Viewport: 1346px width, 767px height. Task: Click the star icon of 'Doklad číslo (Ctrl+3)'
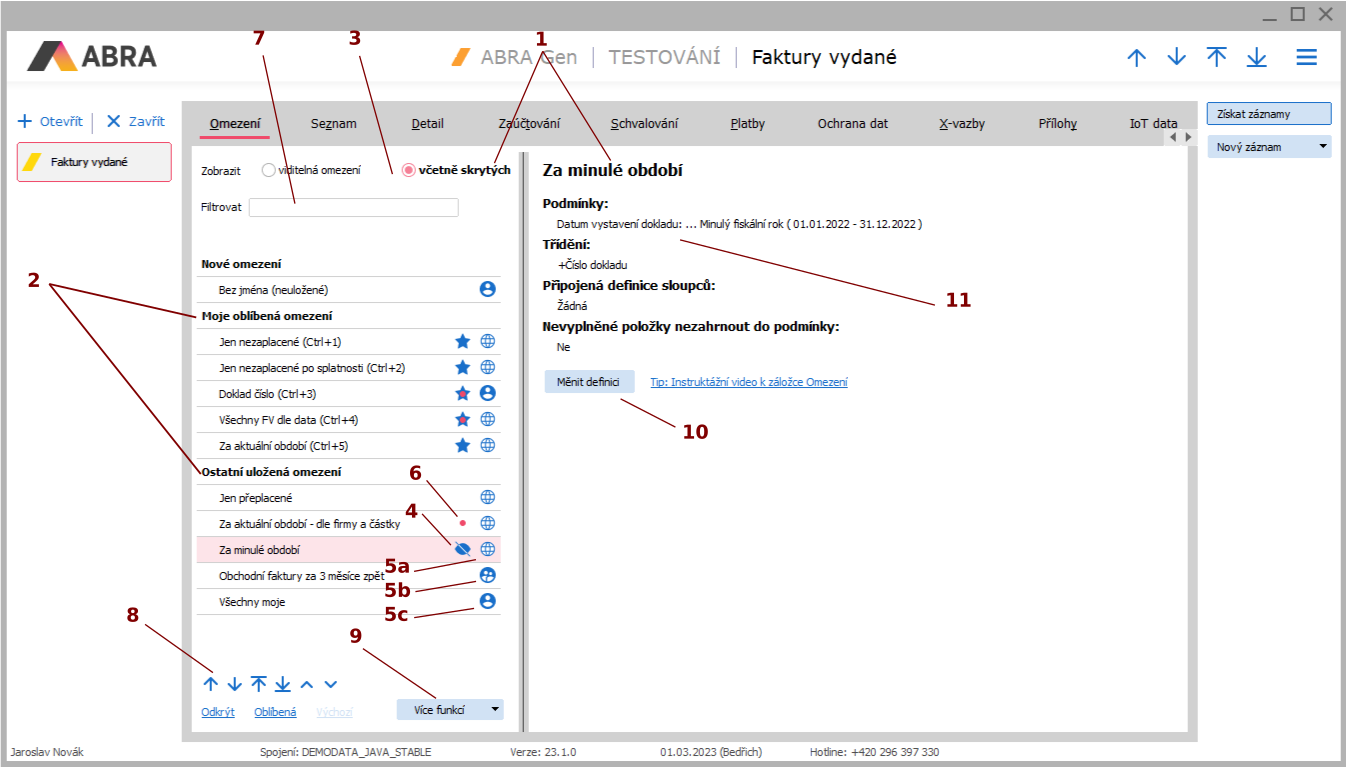462,393
